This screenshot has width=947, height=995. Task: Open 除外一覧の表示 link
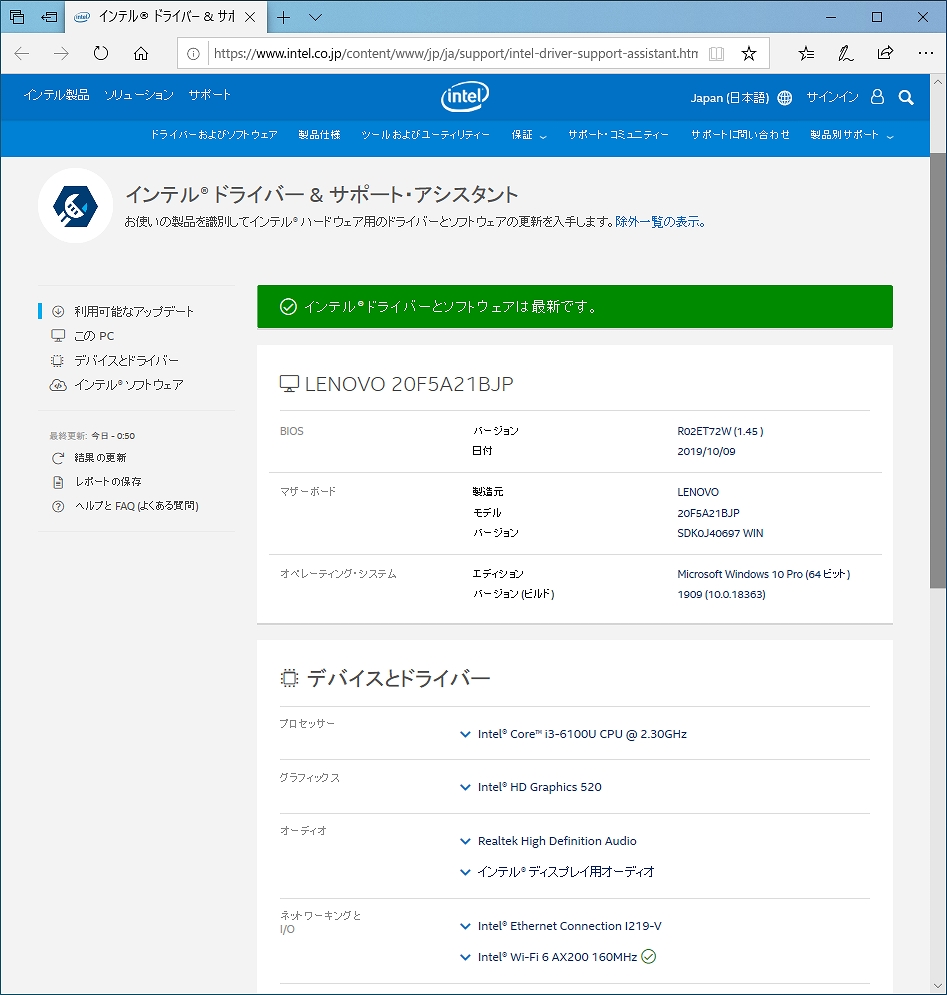pos(658,221)
